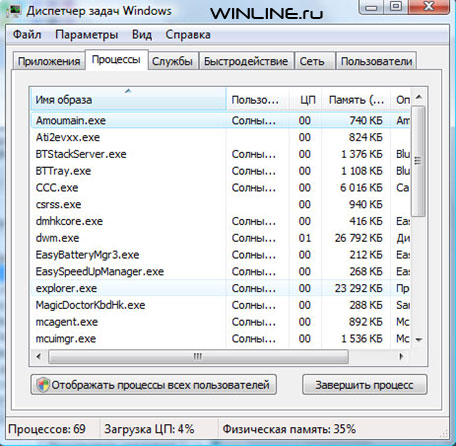This screenshot has width=456, height=446.
Task: Click the Отображать процессы всех пользователей button
Action: coord(154,385)
